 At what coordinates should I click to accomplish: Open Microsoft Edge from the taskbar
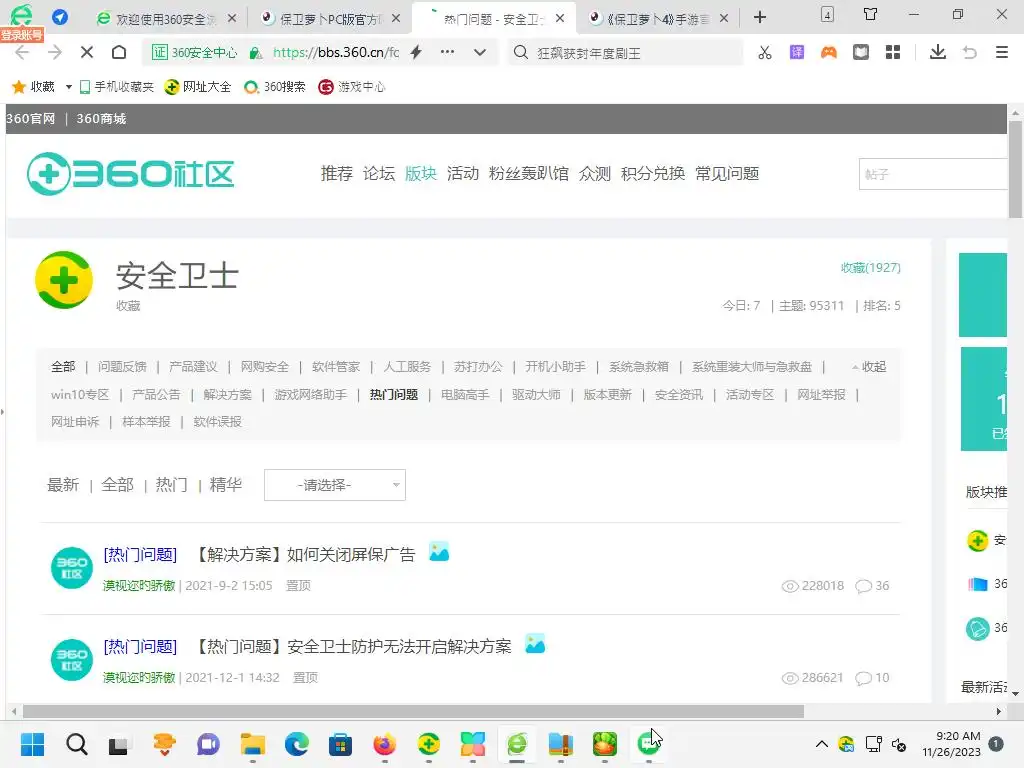296,744
